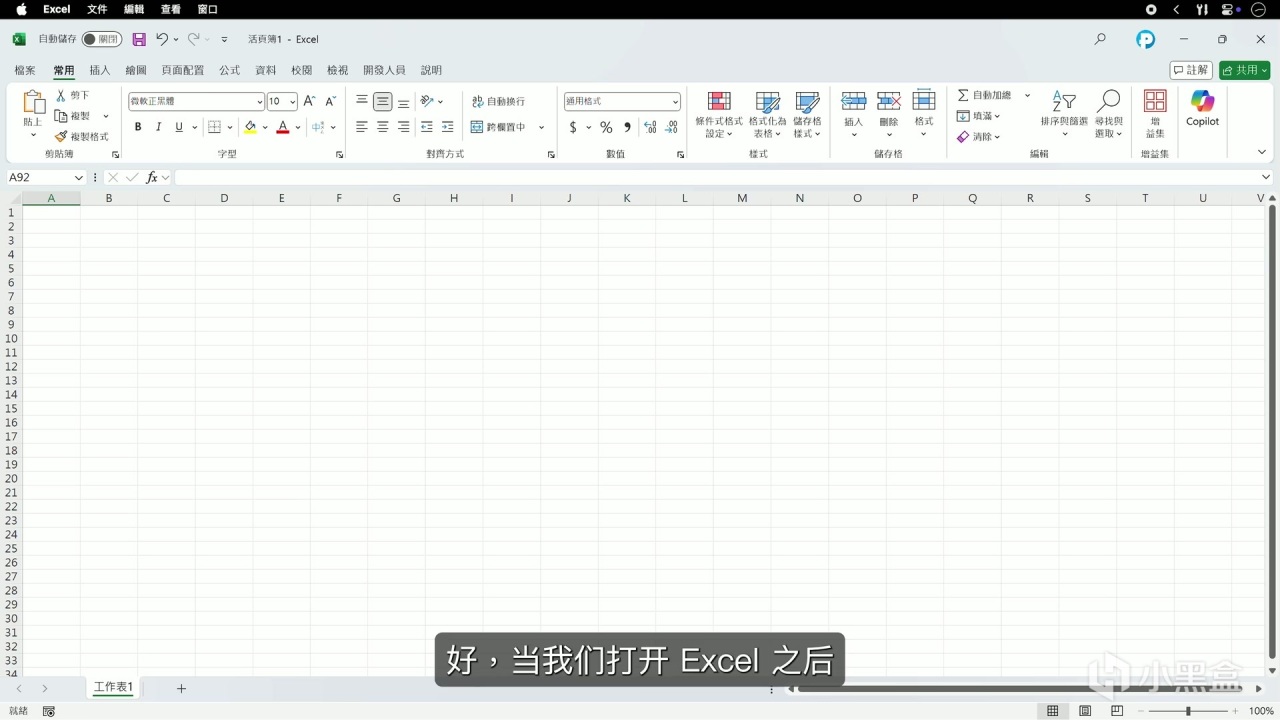
Task: Toggle italic formatting
Action: point(158,127)
